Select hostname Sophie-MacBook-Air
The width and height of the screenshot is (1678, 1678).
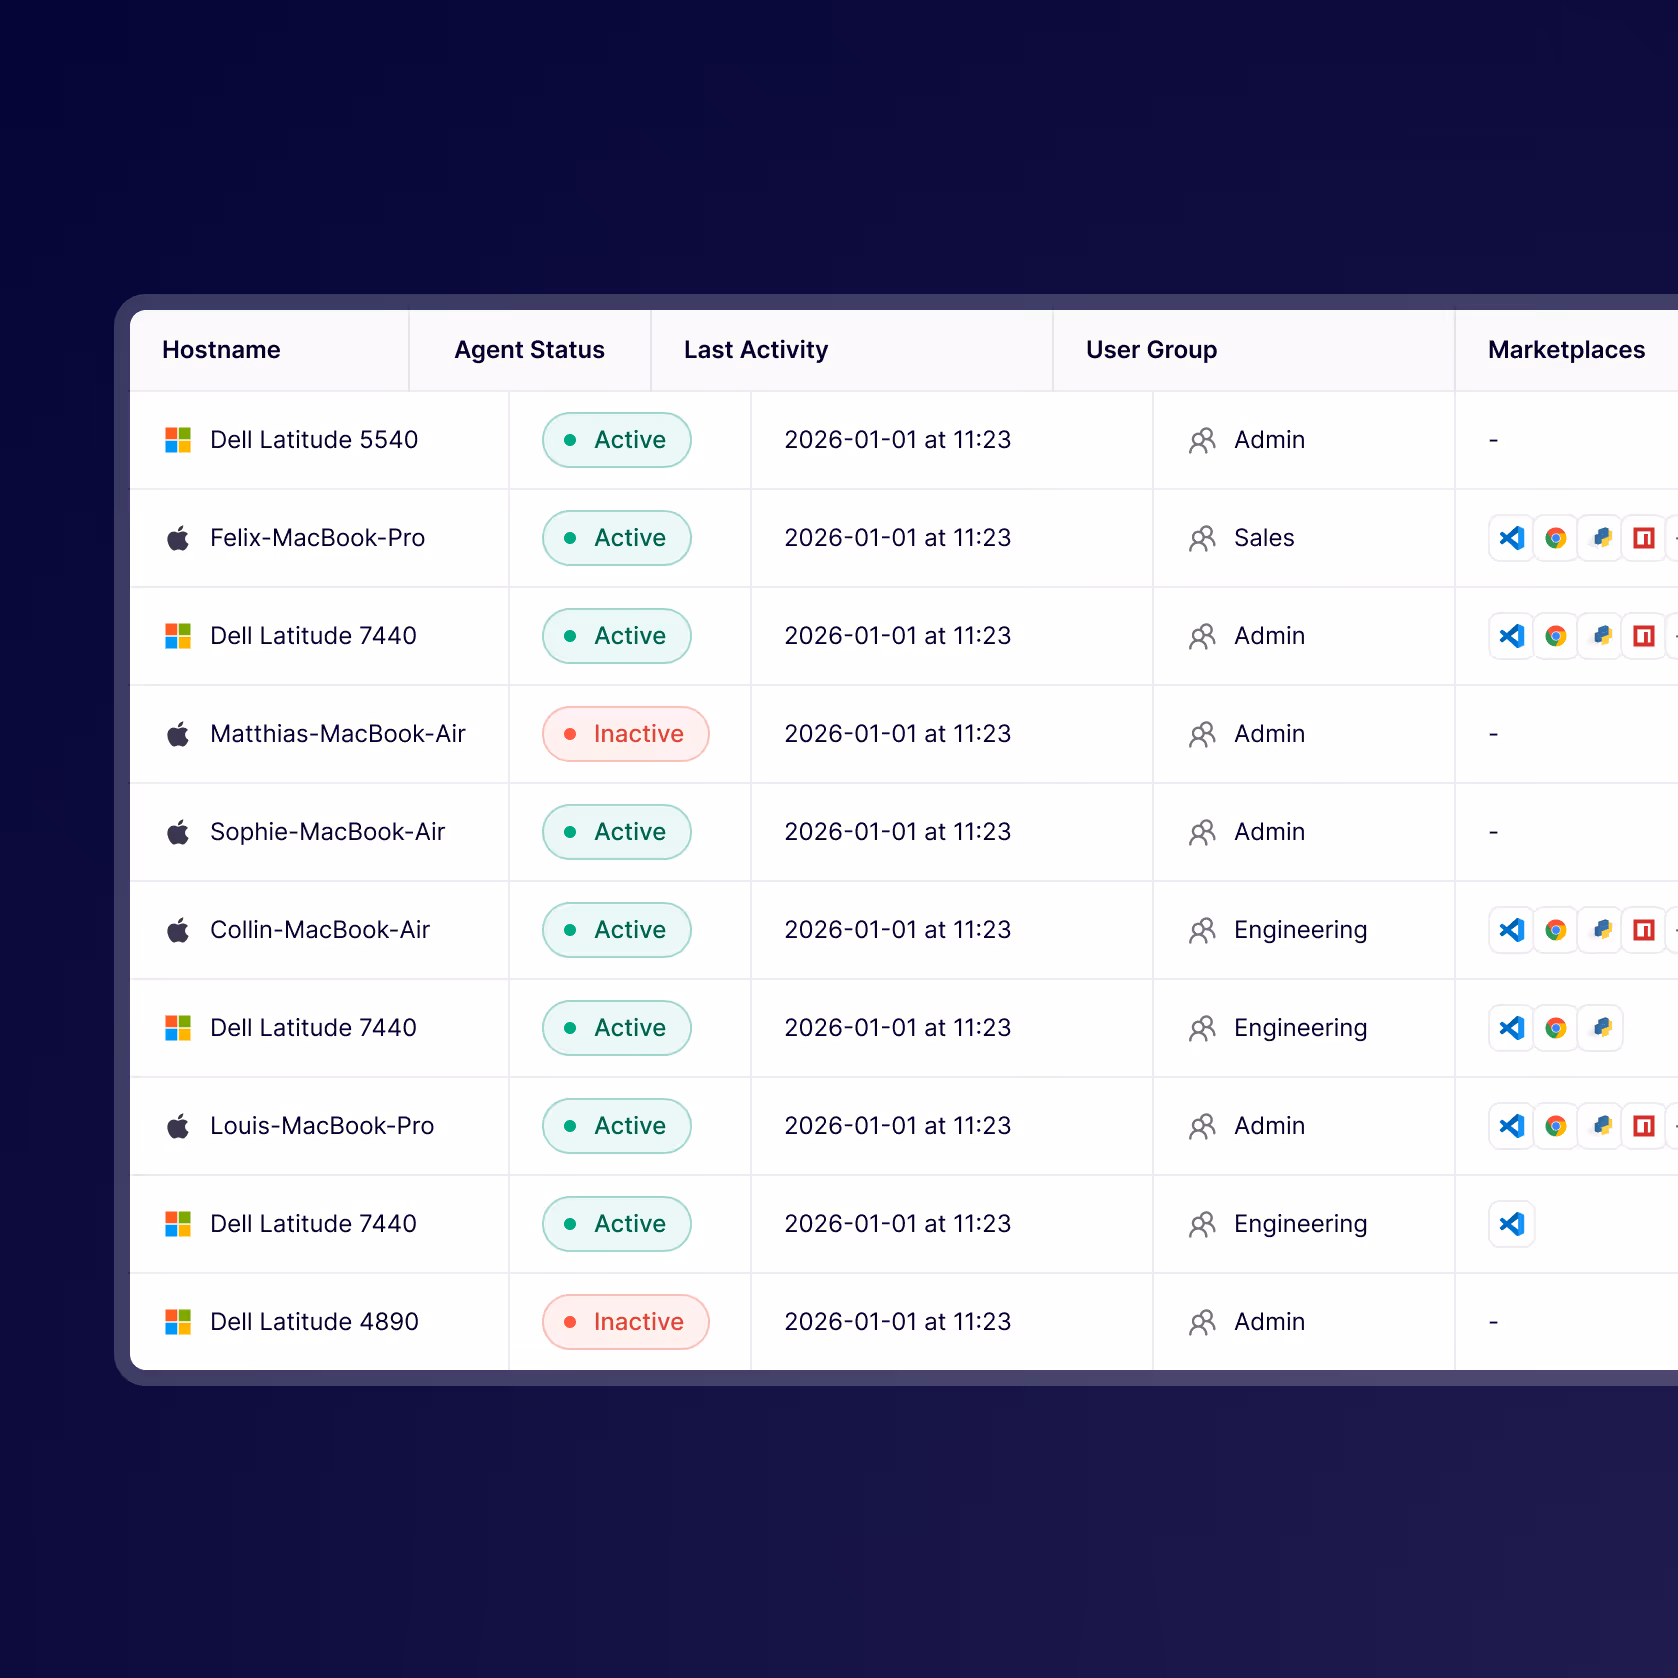point(327,832)
